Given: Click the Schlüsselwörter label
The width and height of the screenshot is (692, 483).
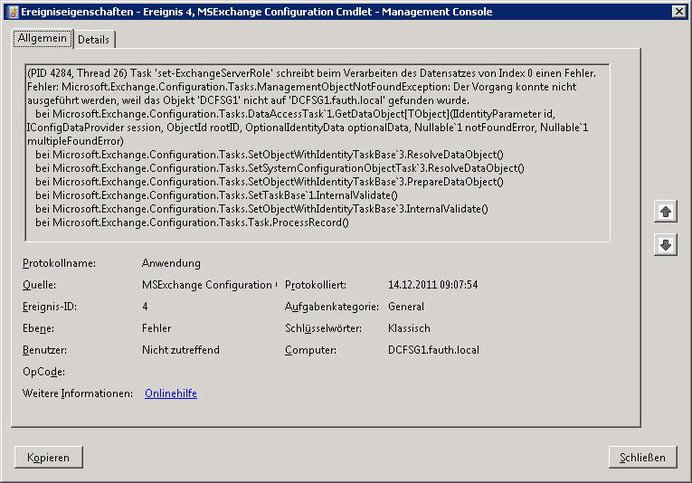Looking at the screenshot, I should (x=323, y=328).
